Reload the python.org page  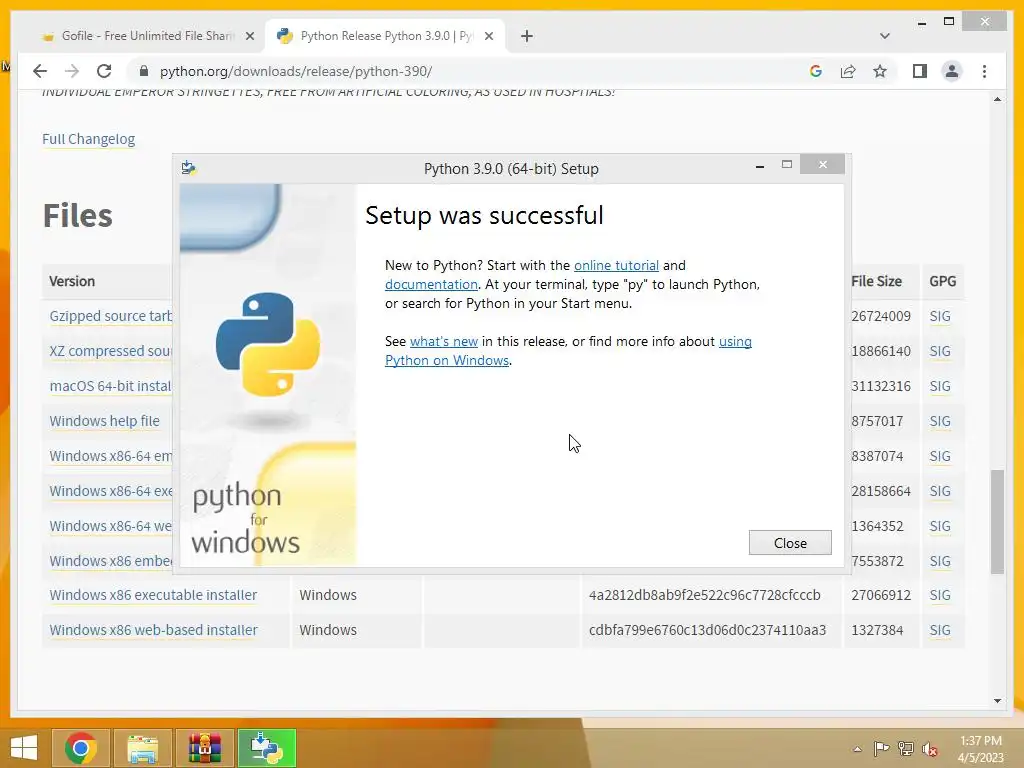click(104, 71)
